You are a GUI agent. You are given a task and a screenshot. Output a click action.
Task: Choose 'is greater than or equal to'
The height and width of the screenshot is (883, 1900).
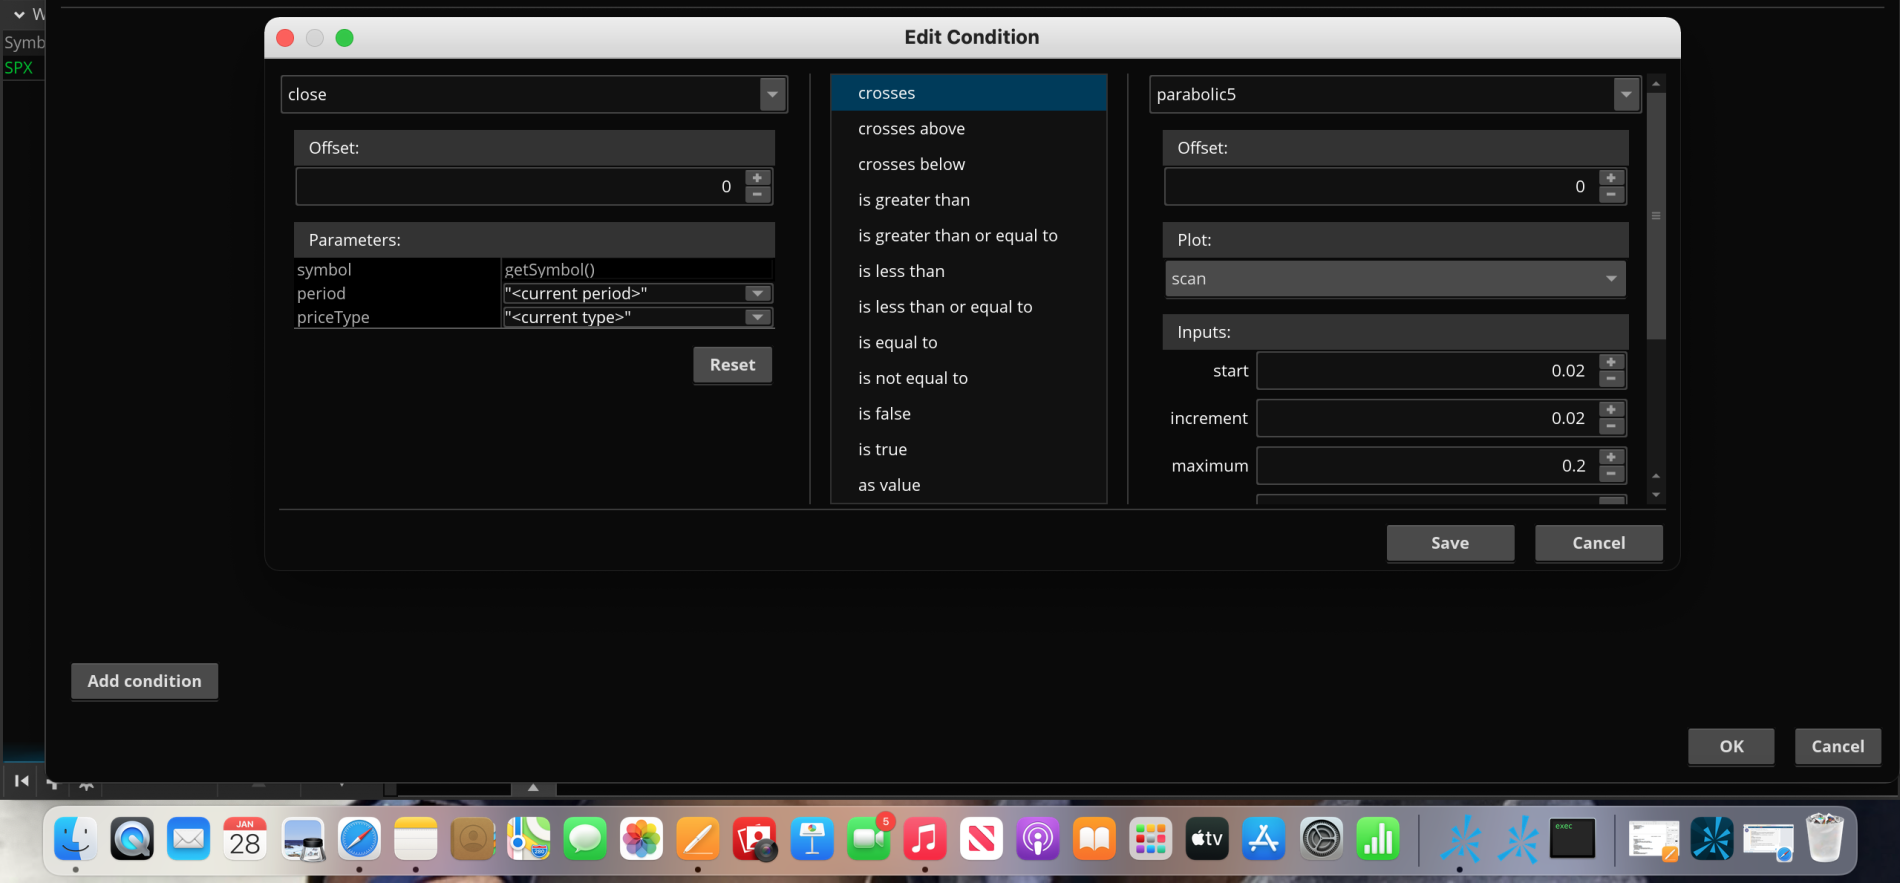(x=957, y=236)
